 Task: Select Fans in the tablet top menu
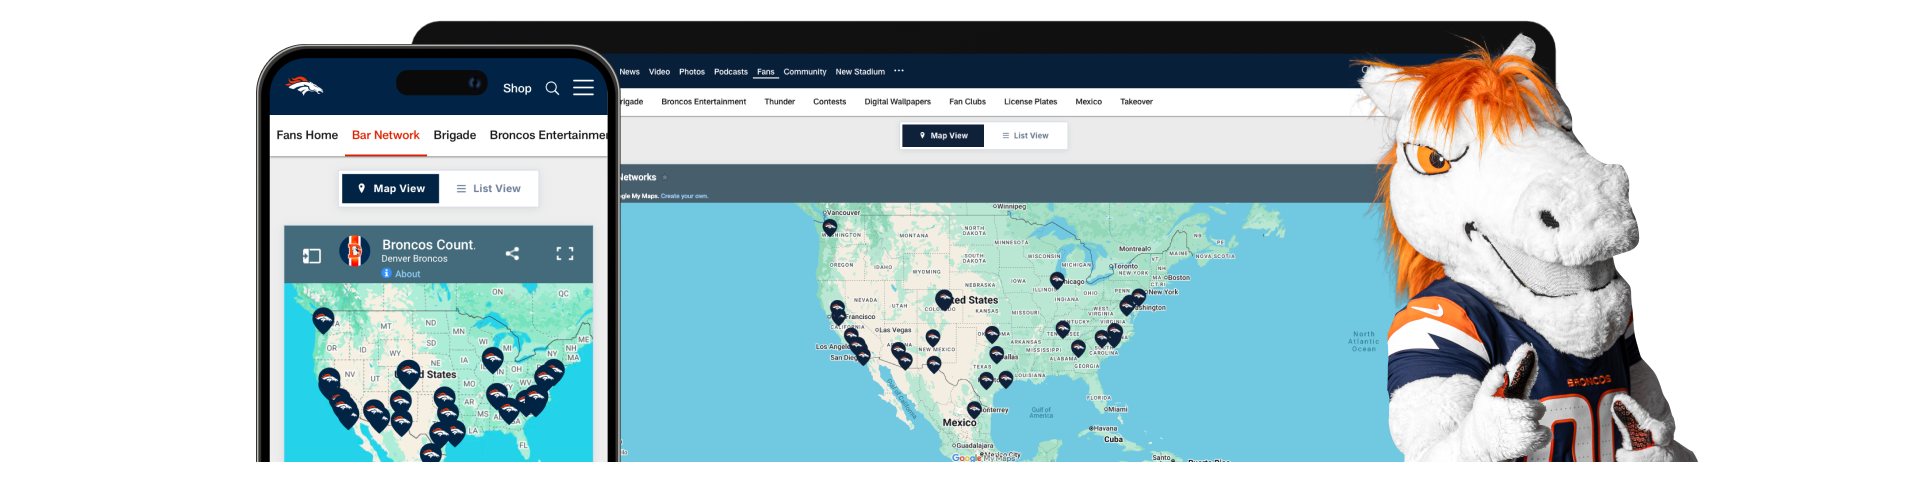pyautogui.click(x=766, y=72)
